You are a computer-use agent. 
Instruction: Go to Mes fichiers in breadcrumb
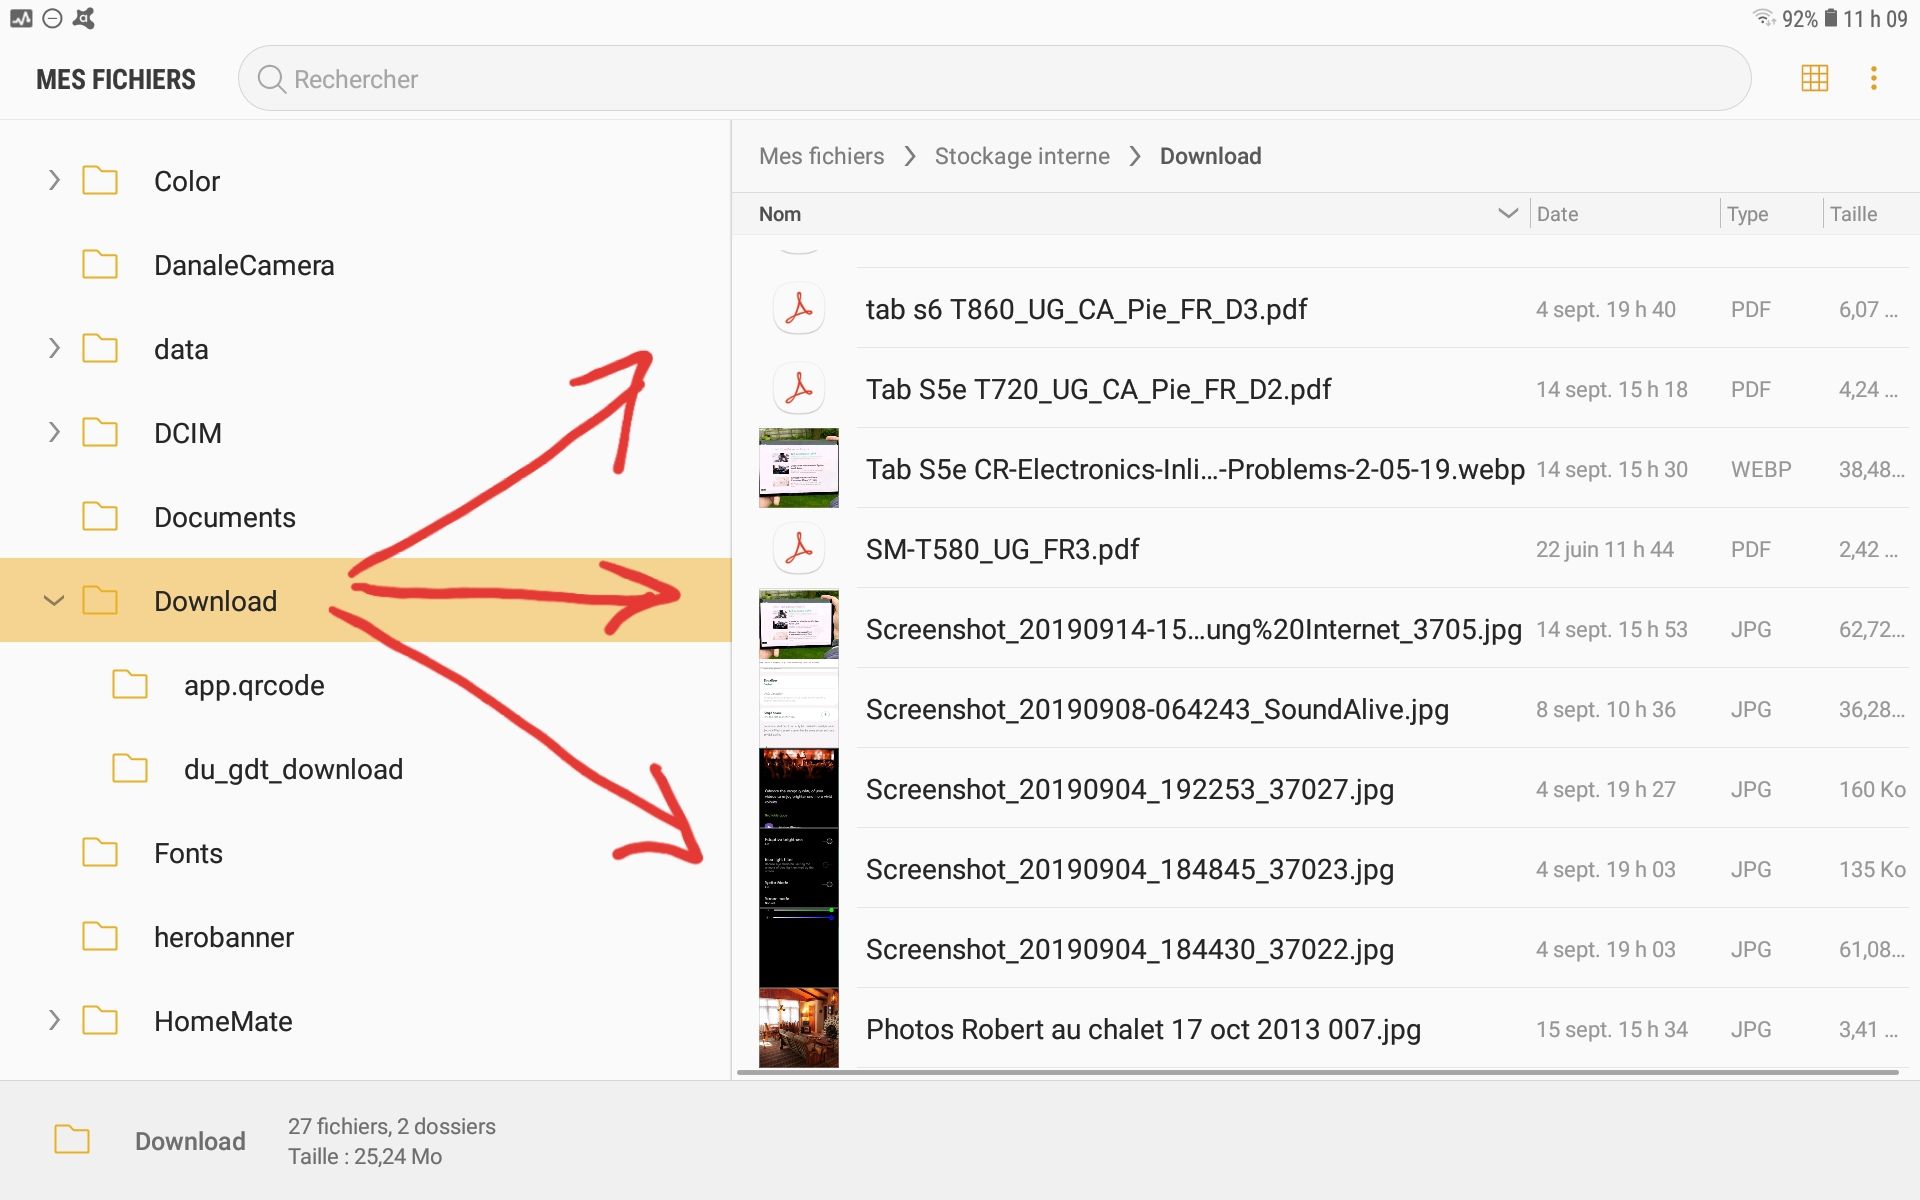click(x=821, y=156)
